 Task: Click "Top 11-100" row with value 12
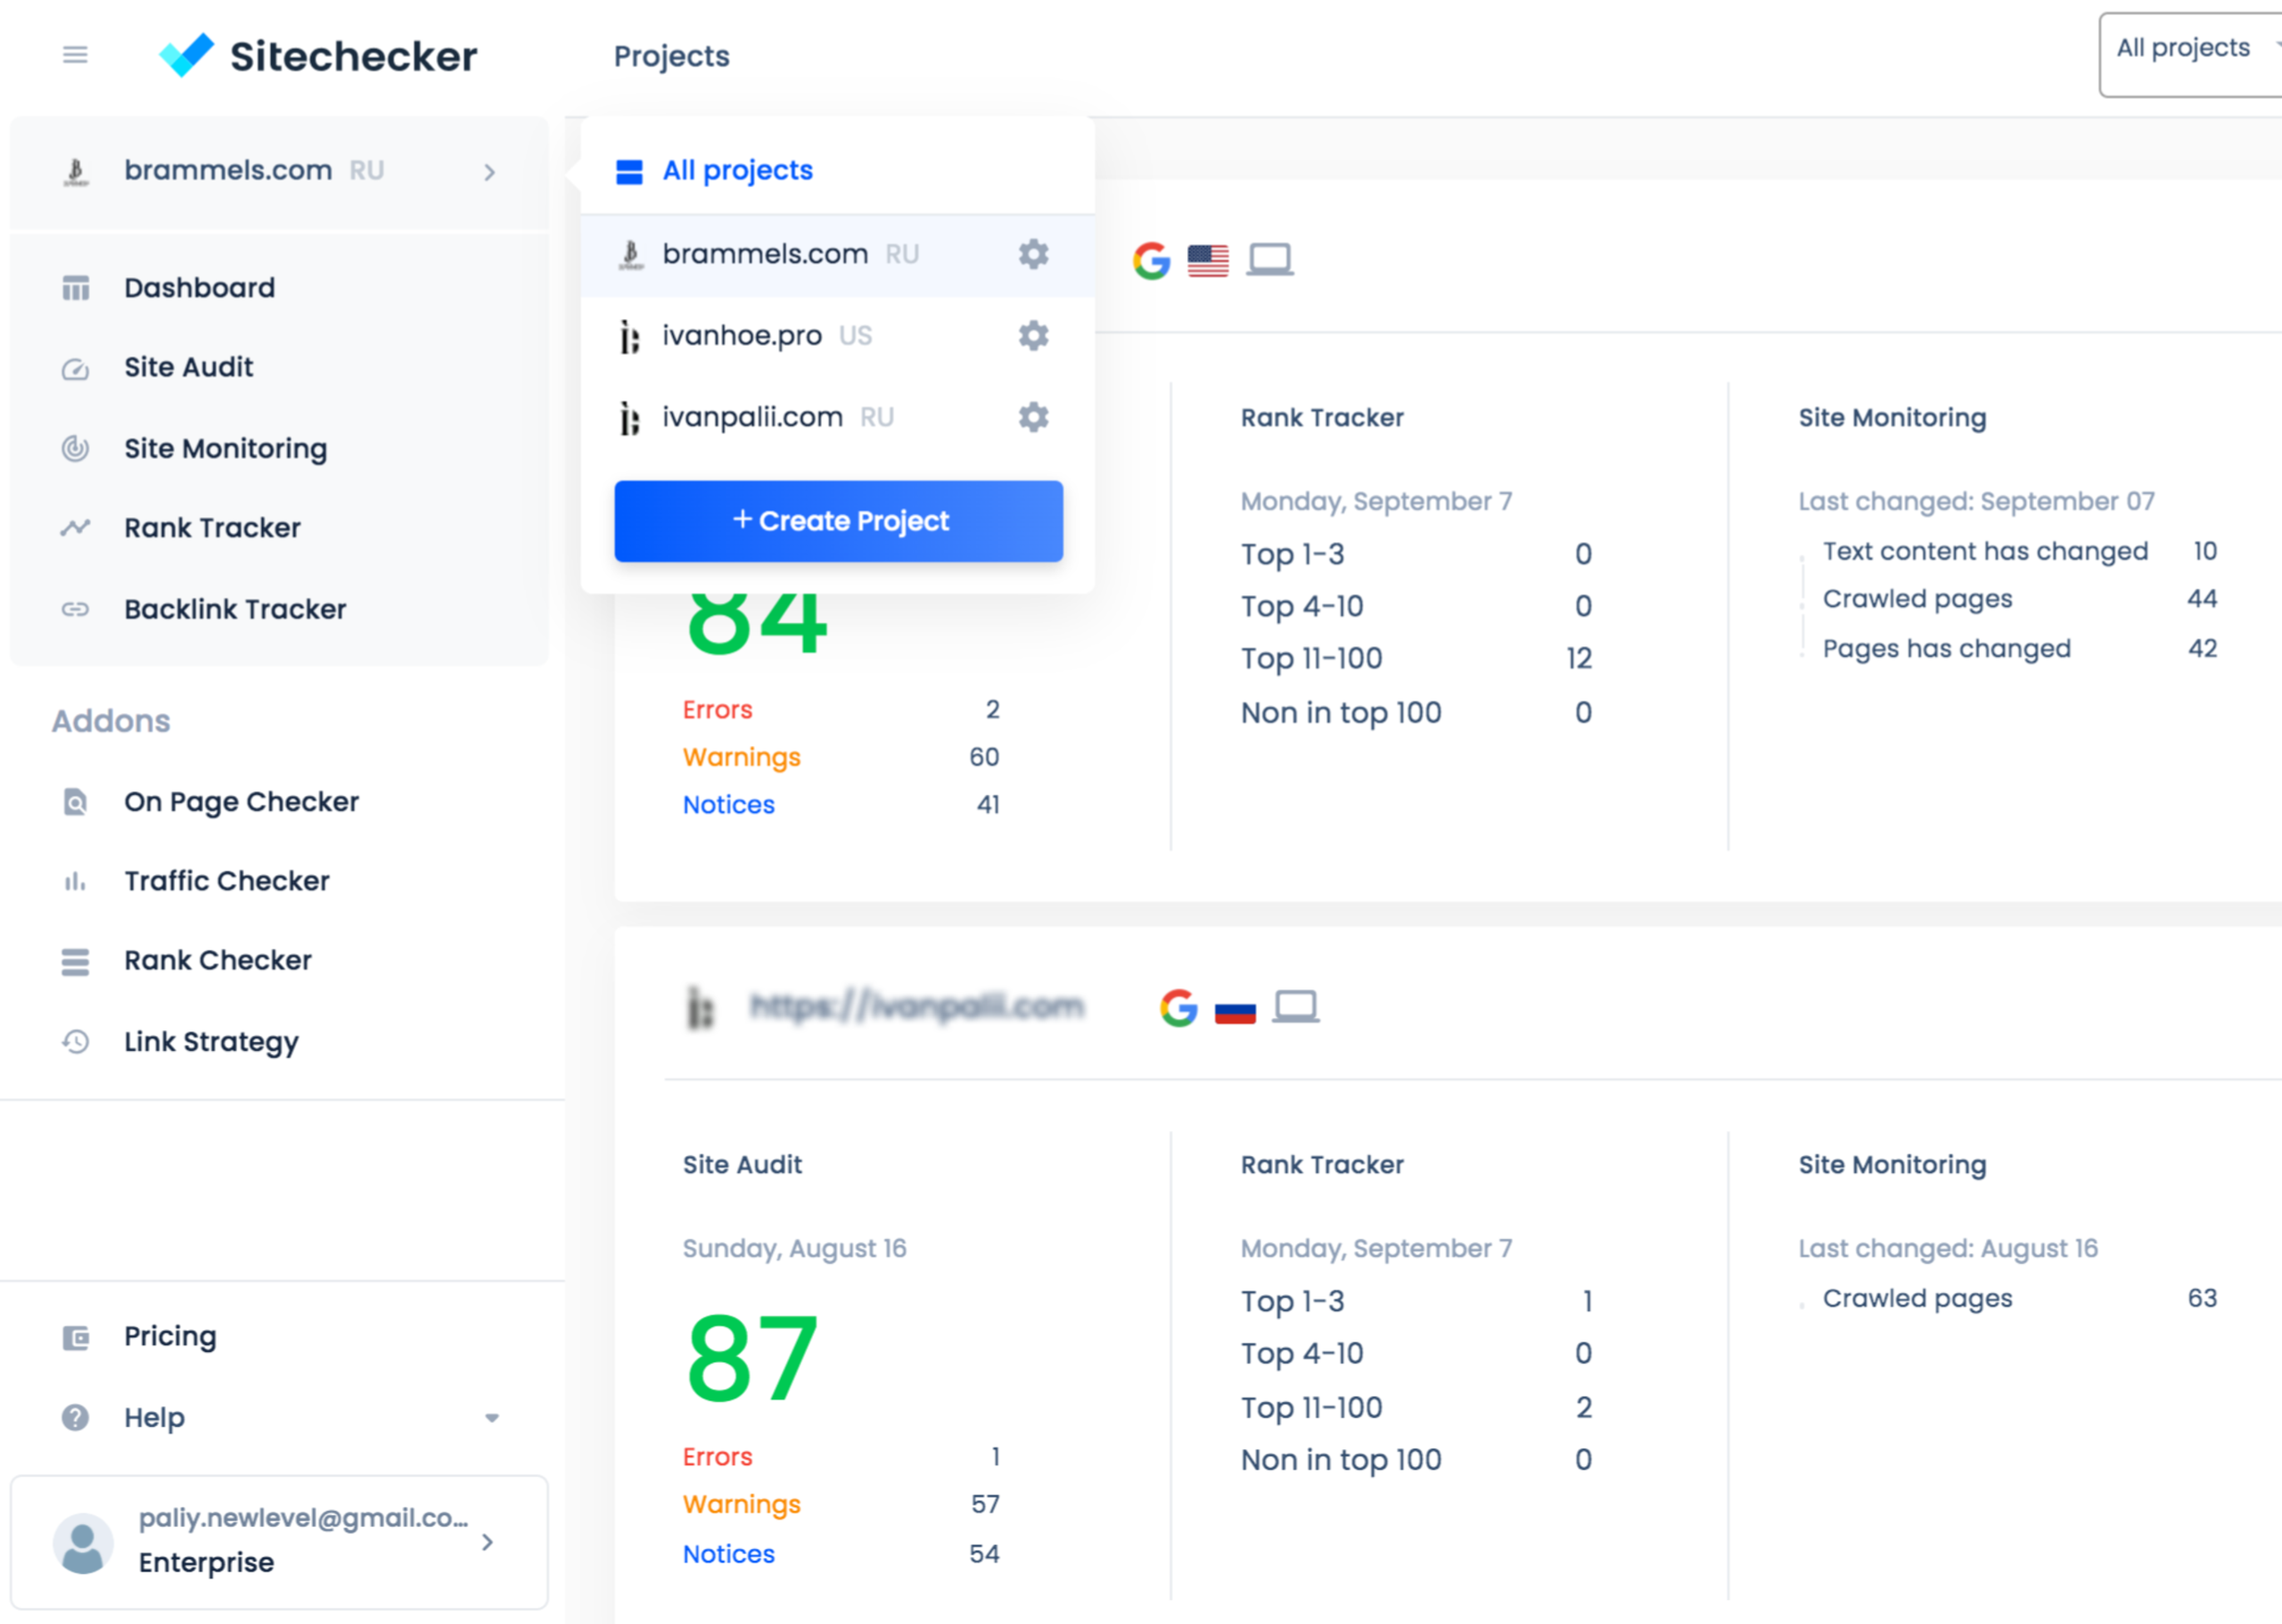point(1417,658)
